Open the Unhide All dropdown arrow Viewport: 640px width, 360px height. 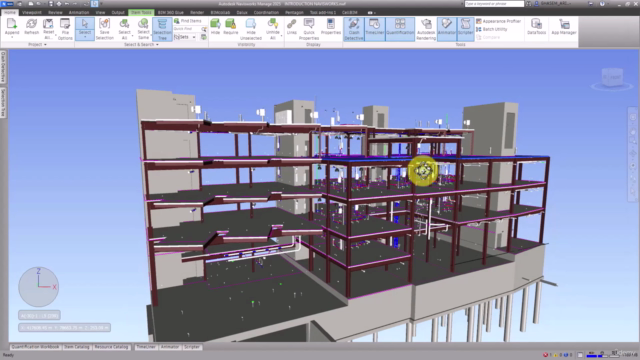281,36
